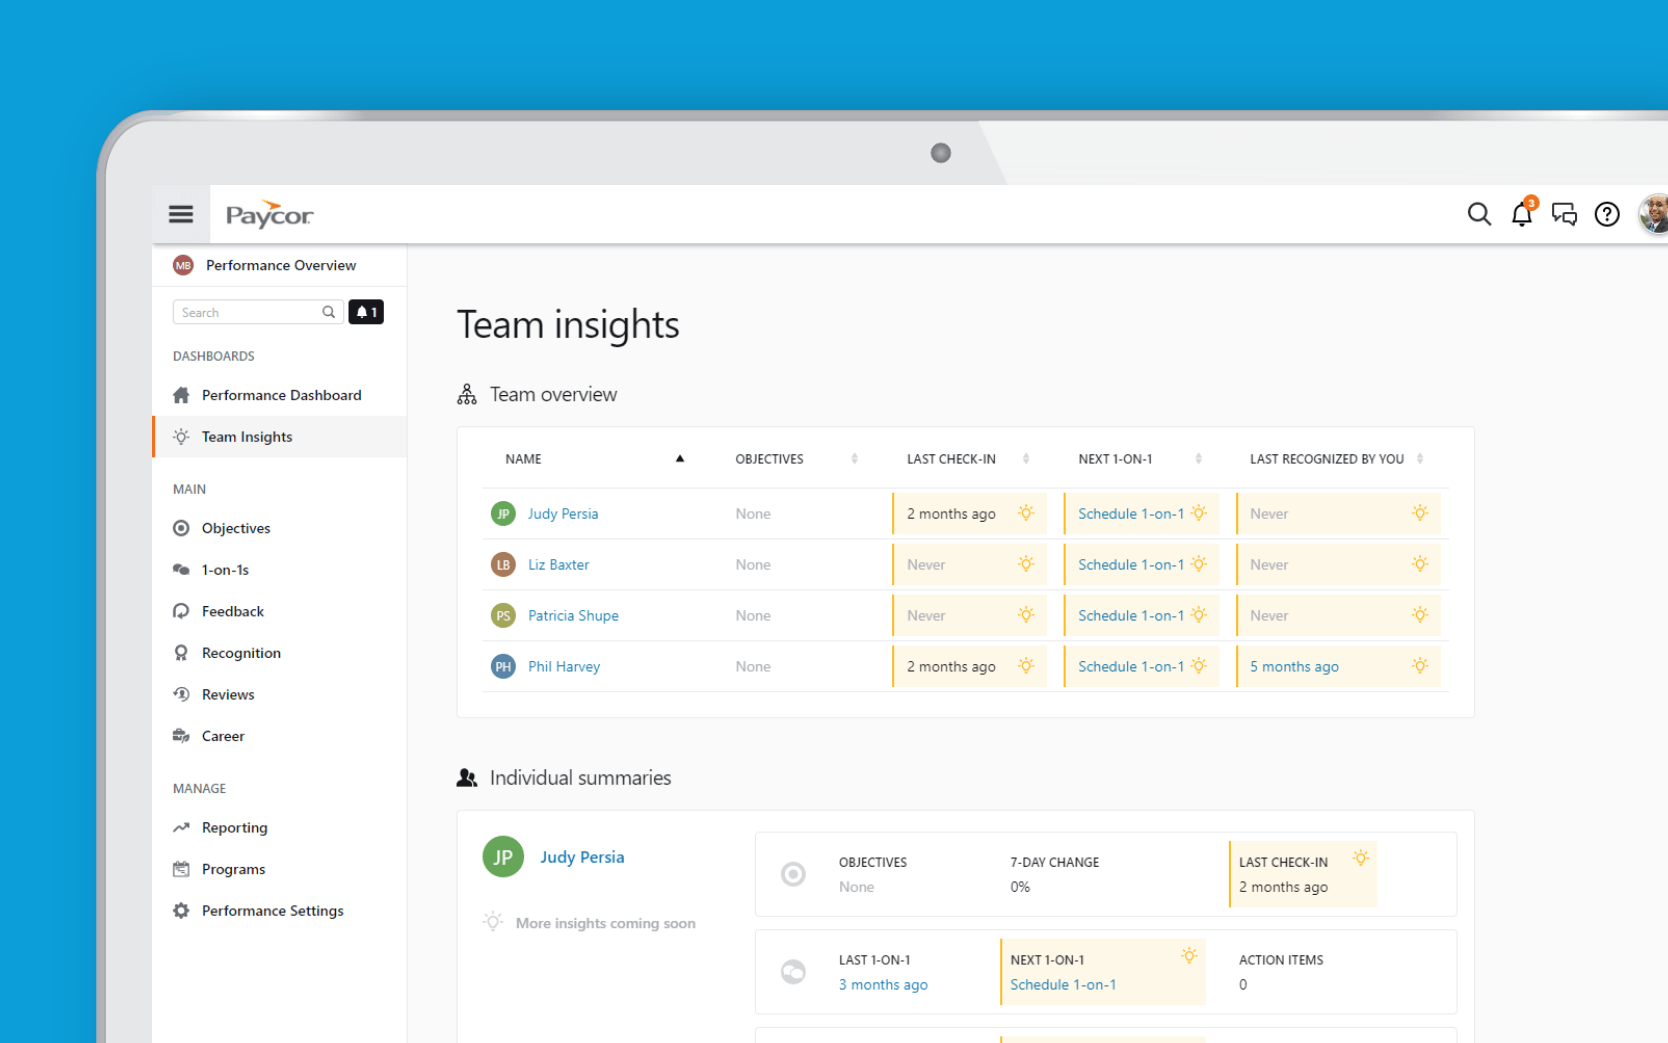The width and height of the screenshot is (1668, 1043).
Task: Schedule 1-on-1 in Judy's summary card
Action: coord(1063,985)
